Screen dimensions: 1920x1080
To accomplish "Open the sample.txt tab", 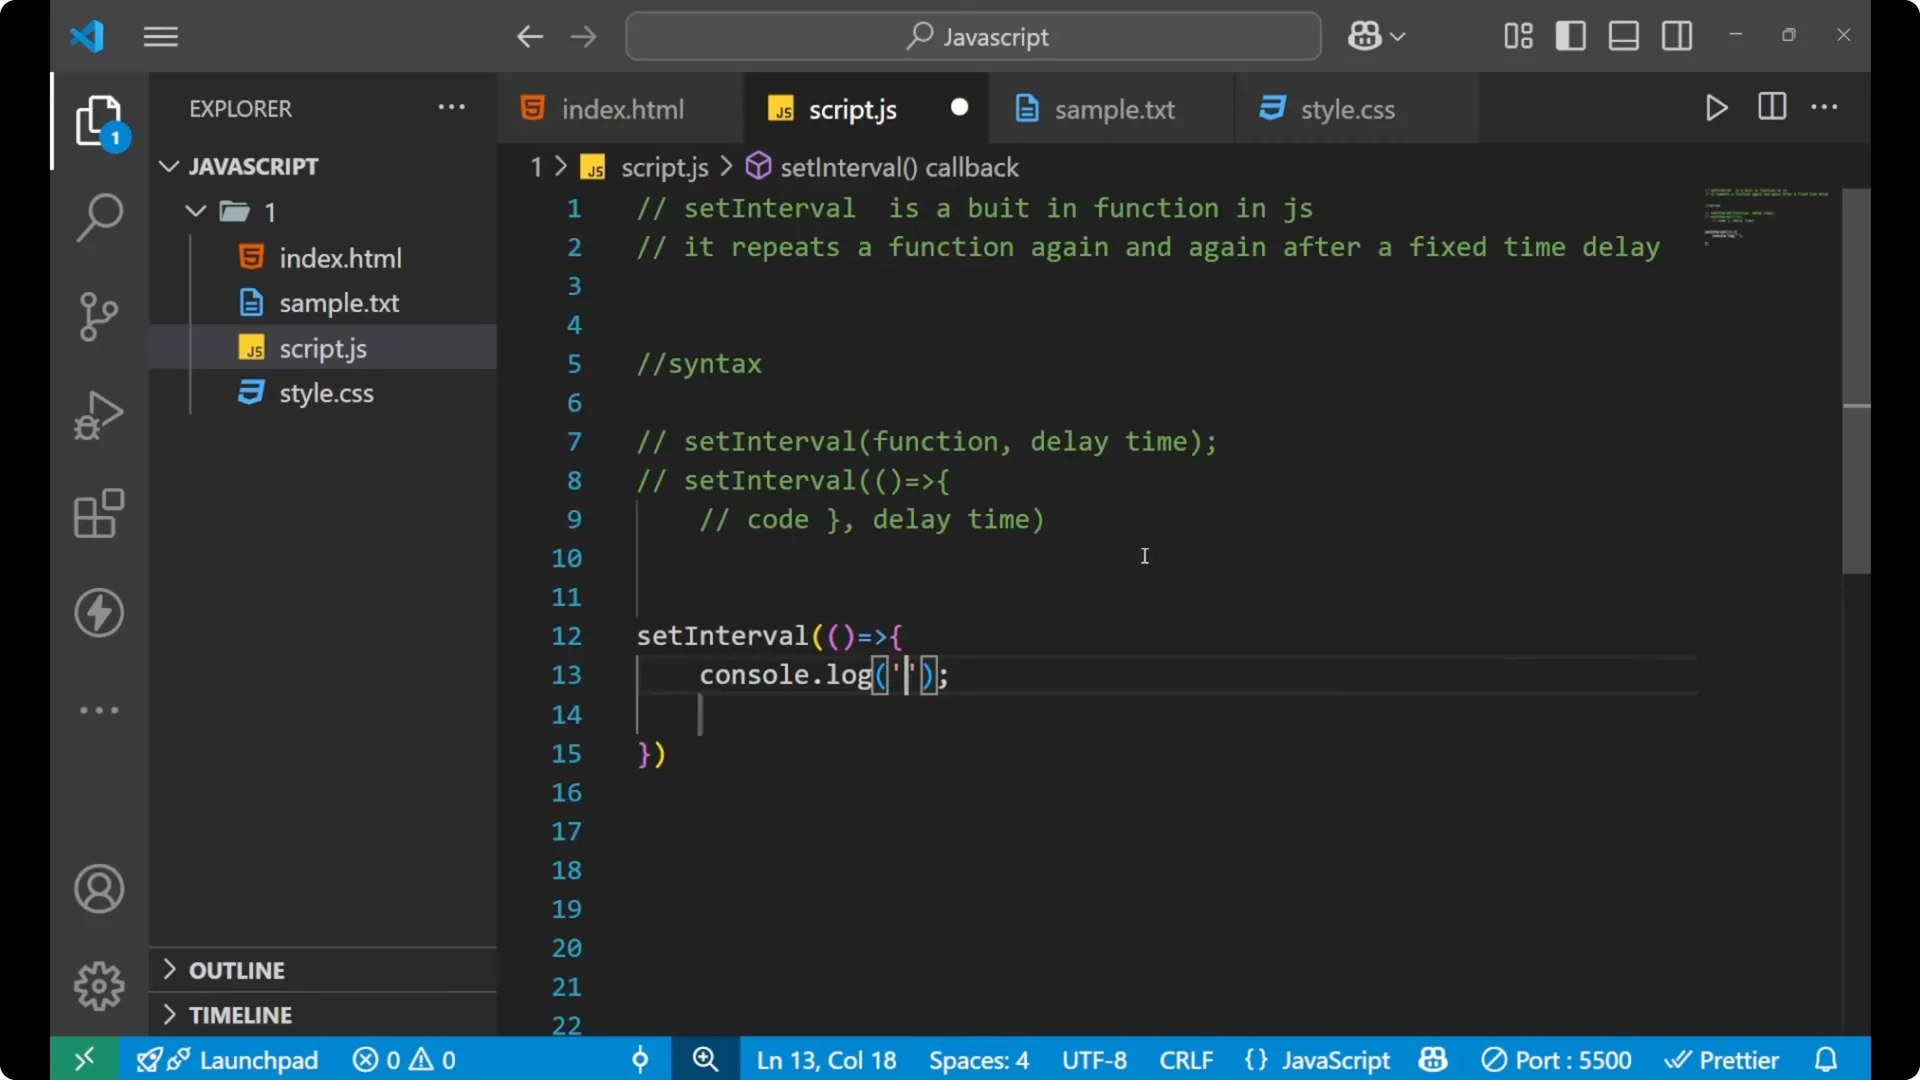I will (1116, 109).
